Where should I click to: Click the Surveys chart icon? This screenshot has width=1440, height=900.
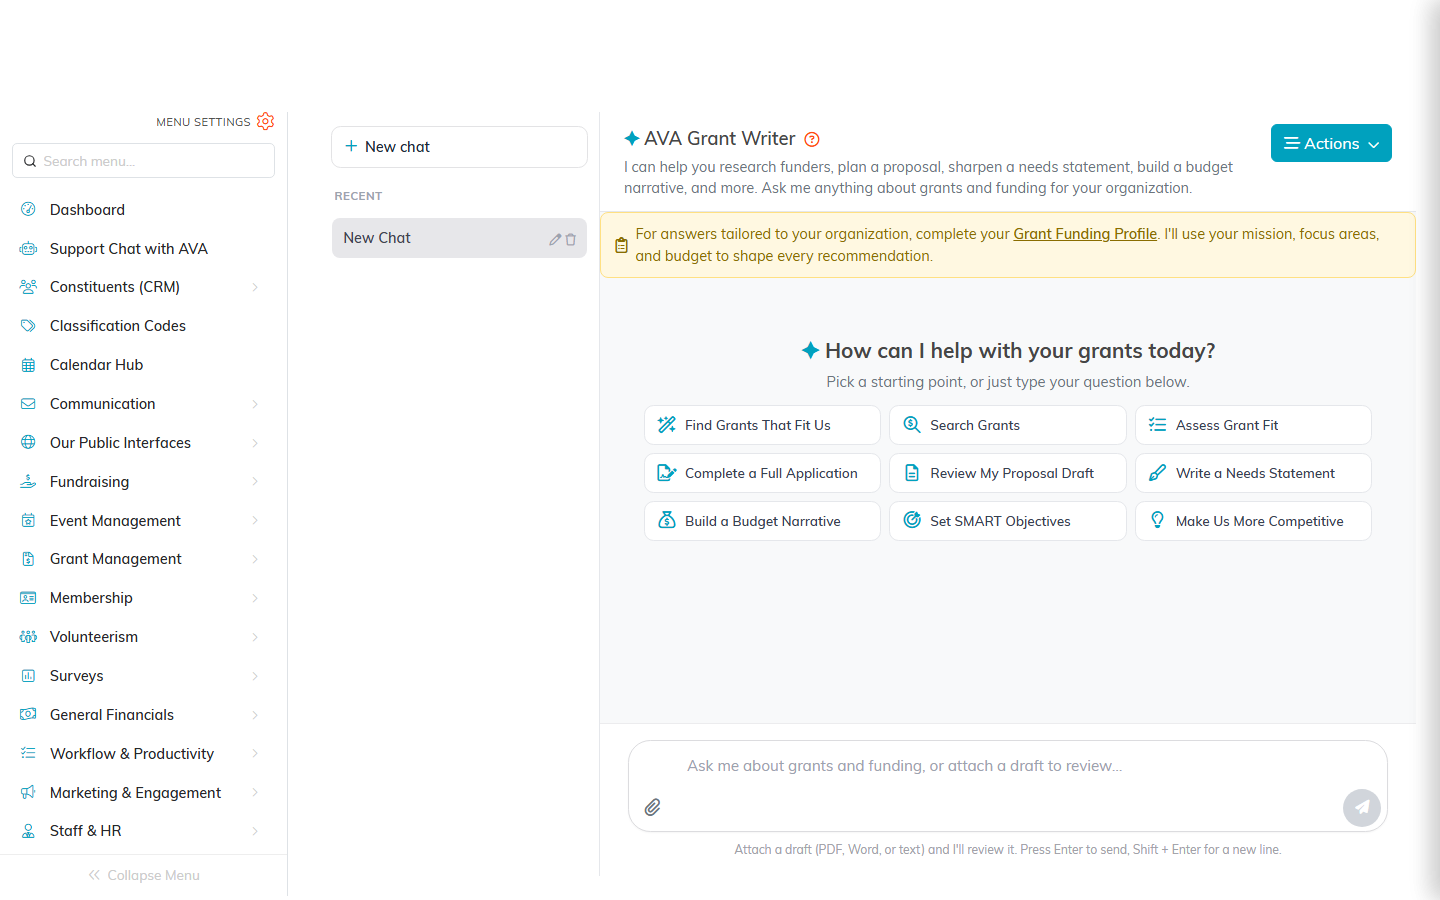pyautogui.click(x=28, y=676)
